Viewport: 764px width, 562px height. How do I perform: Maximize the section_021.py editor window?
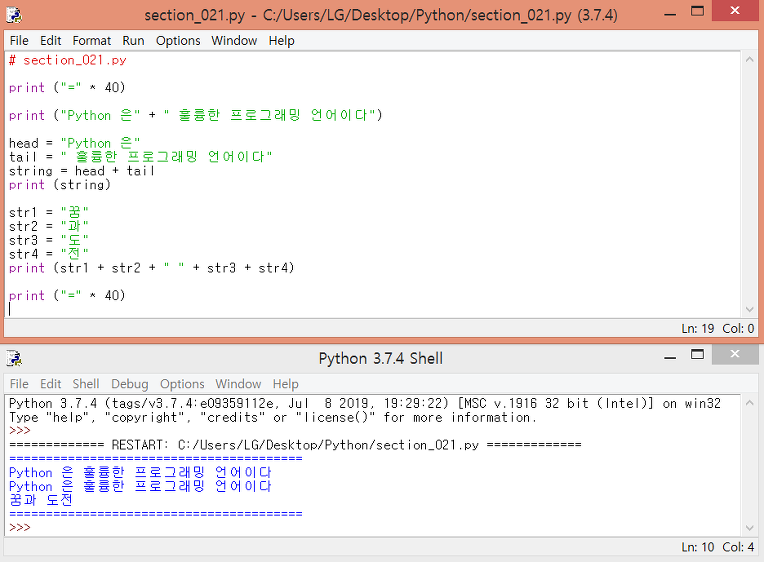click(698, 12)
